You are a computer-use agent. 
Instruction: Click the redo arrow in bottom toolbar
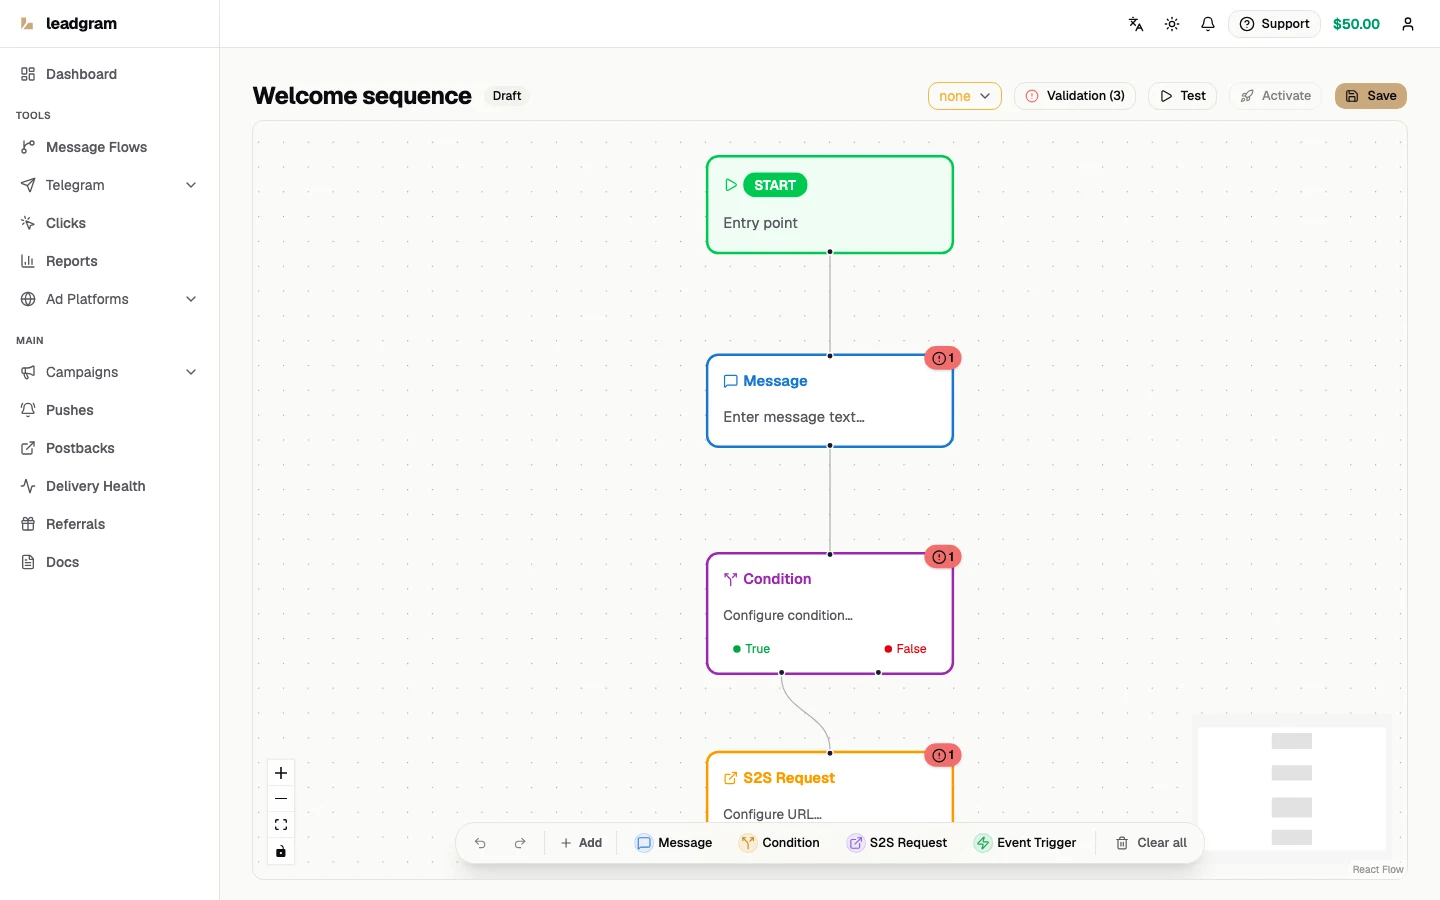(520, 843)
